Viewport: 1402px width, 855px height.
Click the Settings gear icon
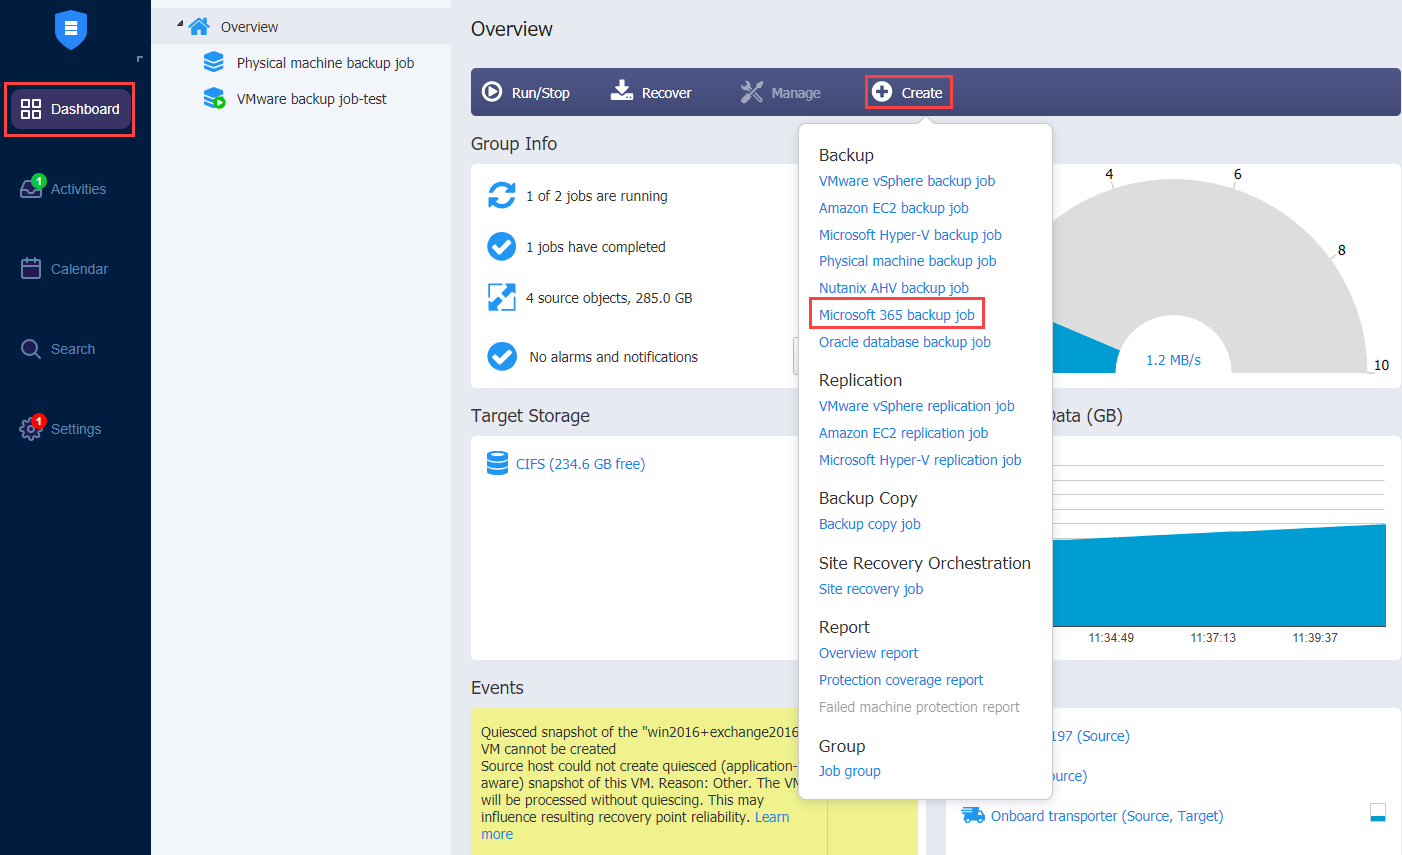[x=30, y=429]
